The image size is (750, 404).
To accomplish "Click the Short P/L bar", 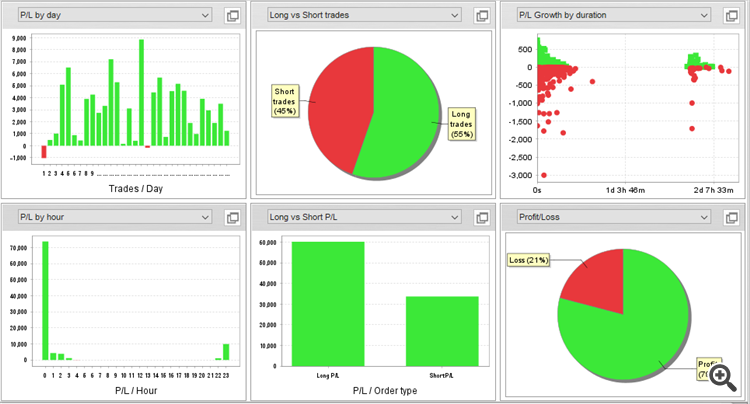I will tap(442, 331).
